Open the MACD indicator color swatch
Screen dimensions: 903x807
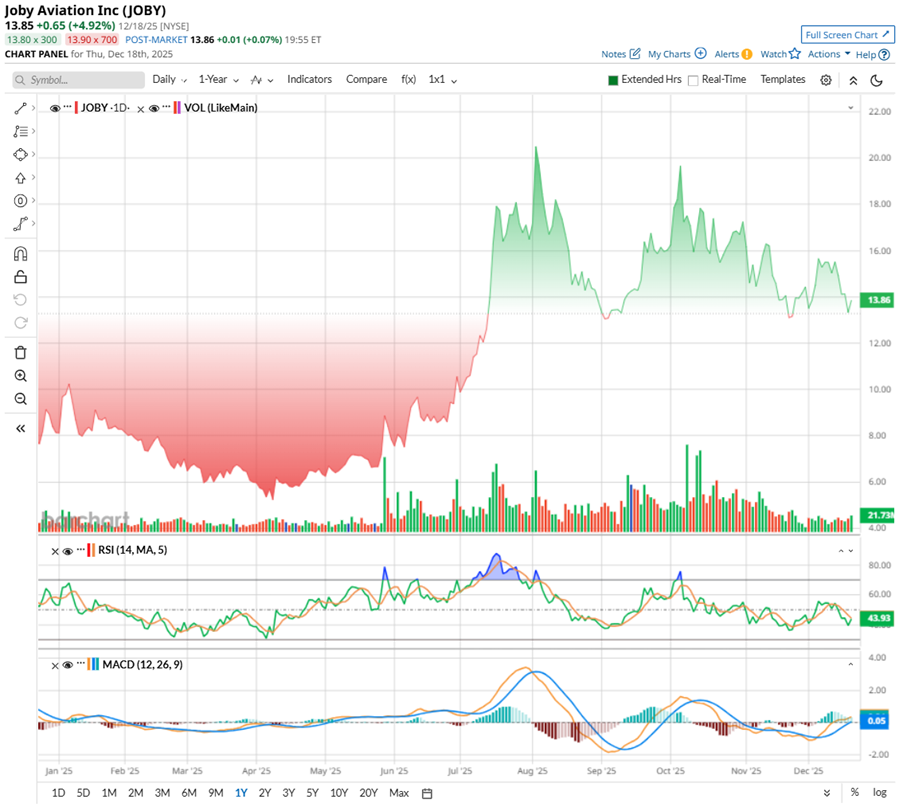click(x=93, y=665)
